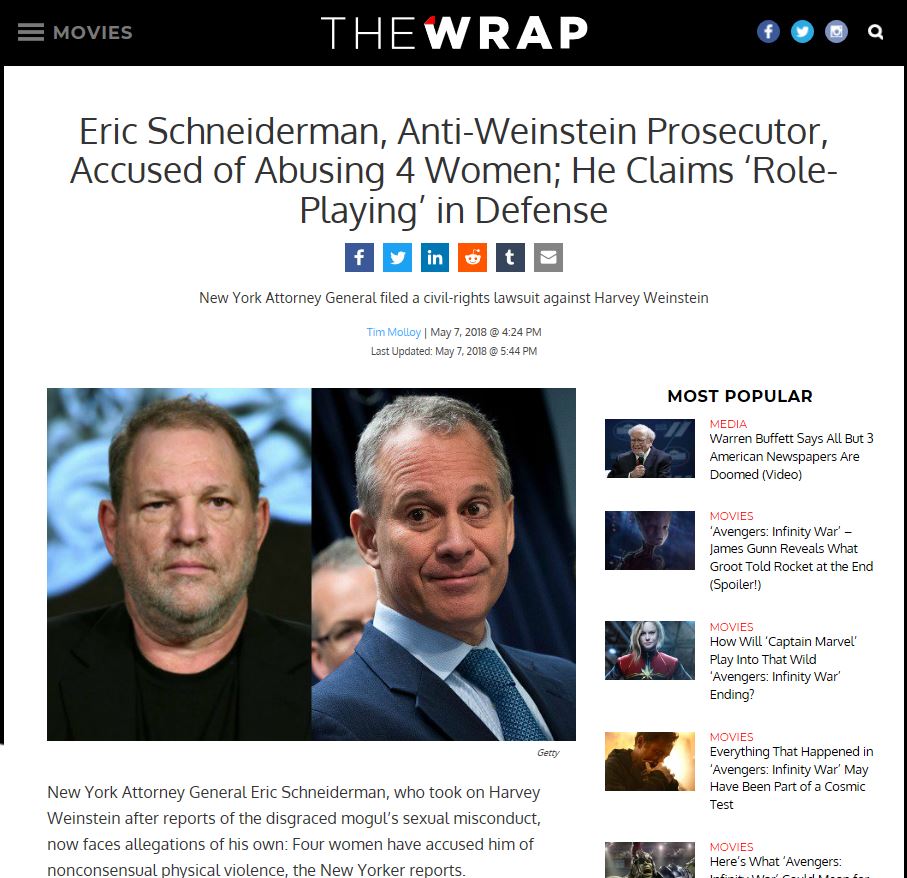Click the header Instagram icon

click(836, 31)
